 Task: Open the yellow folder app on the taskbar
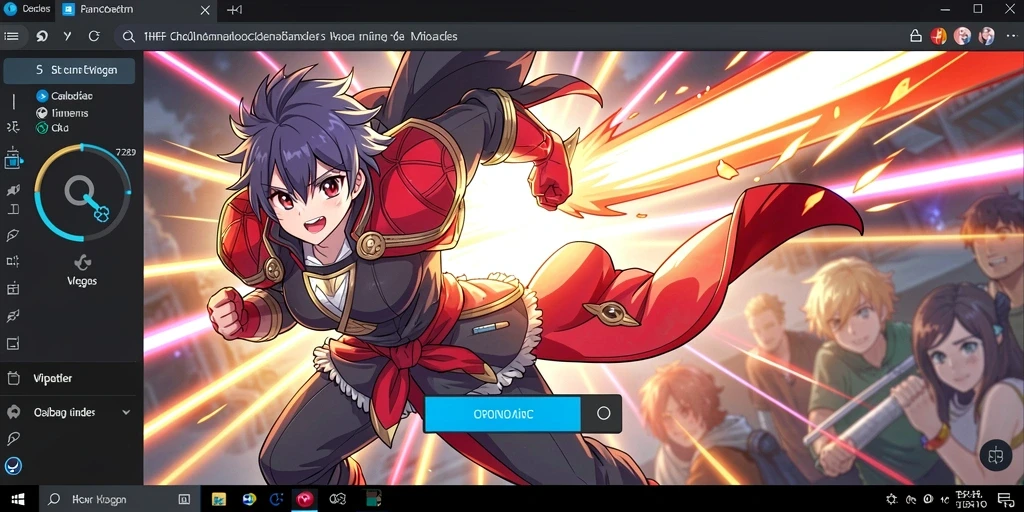coord(218,499)
